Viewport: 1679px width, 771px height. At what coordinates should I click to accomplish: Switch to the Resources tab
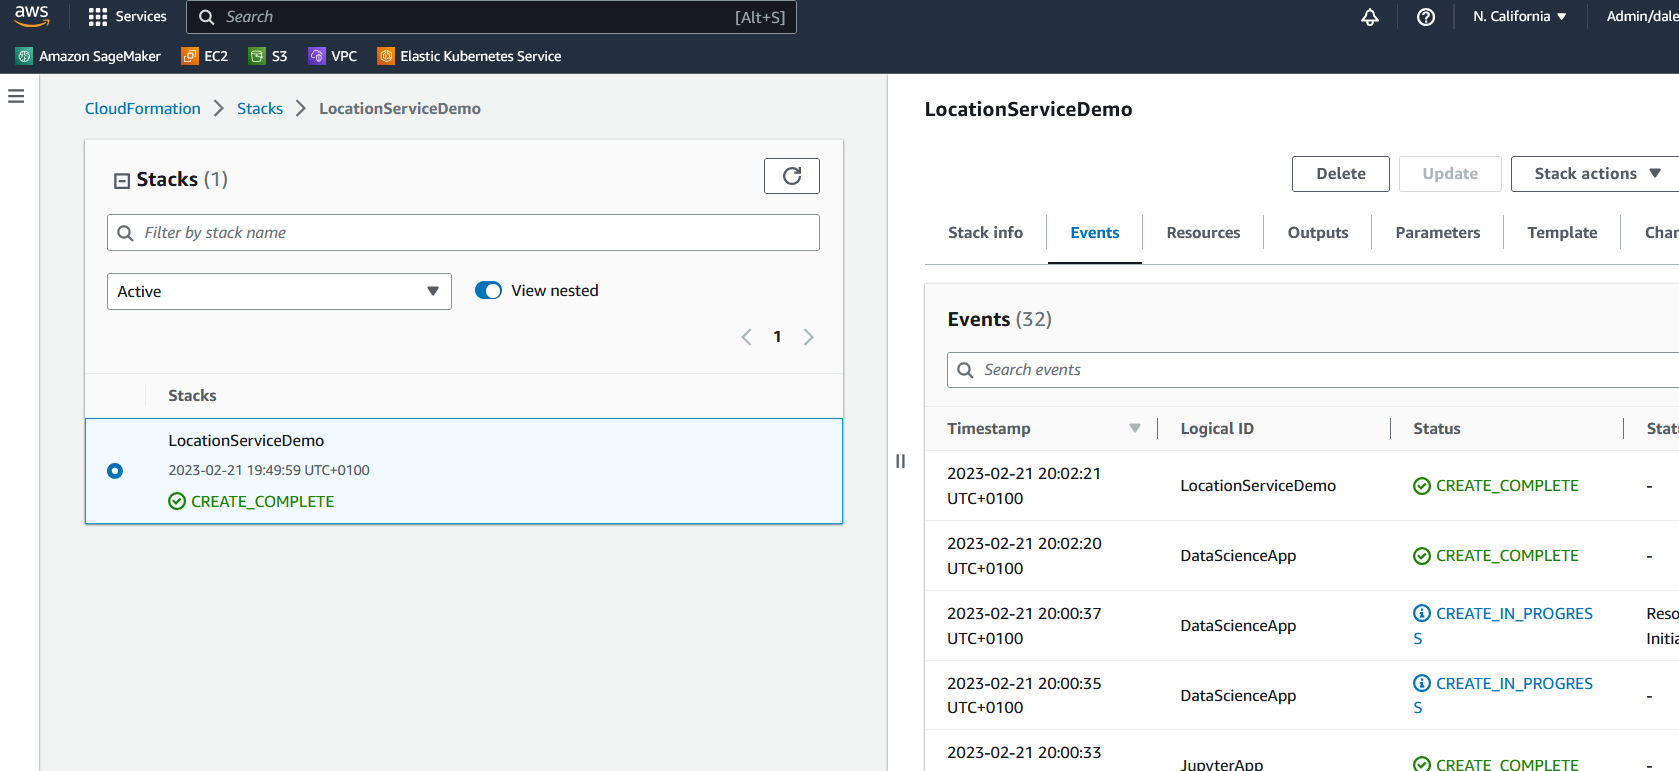[1203, 232]
